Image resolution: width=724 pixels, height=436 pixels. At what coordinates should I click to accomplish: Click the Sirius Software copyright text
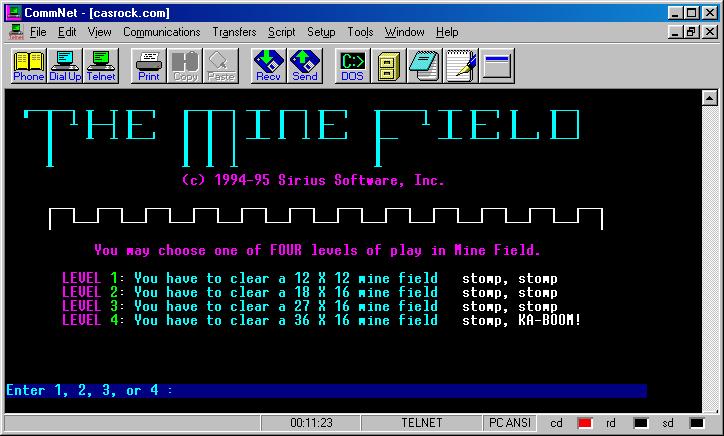313,180
